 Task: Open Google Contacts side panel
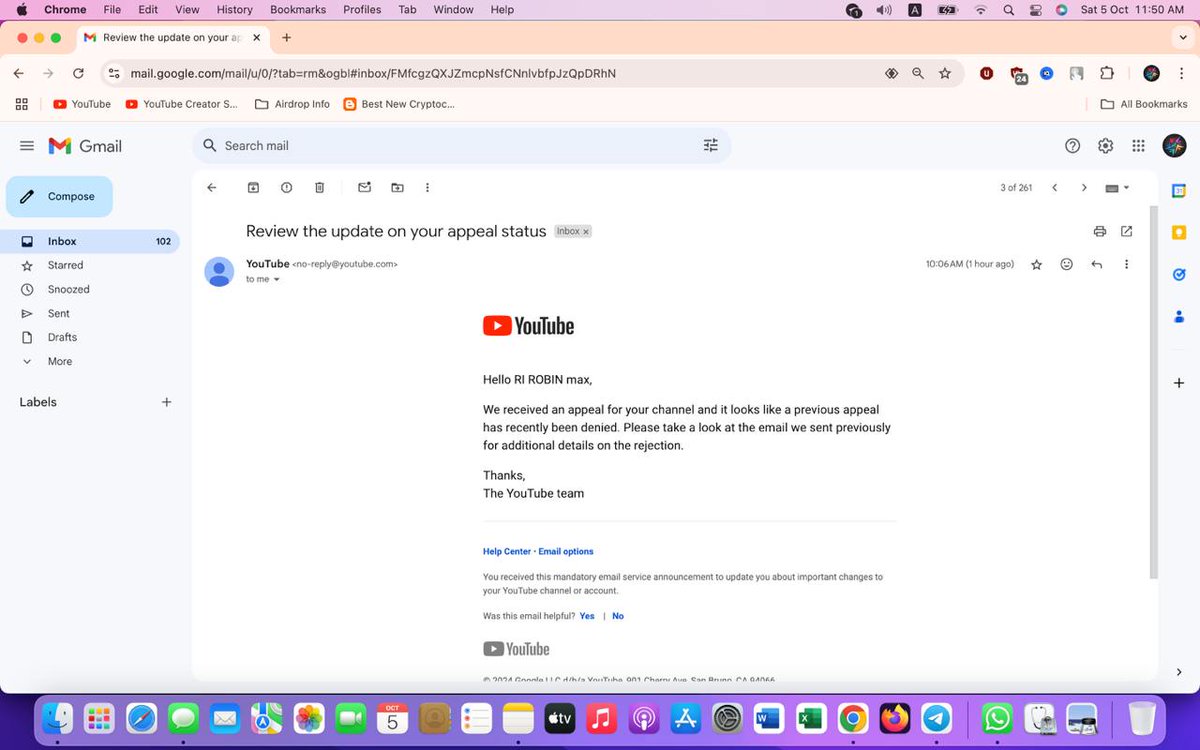[1179, 317]
